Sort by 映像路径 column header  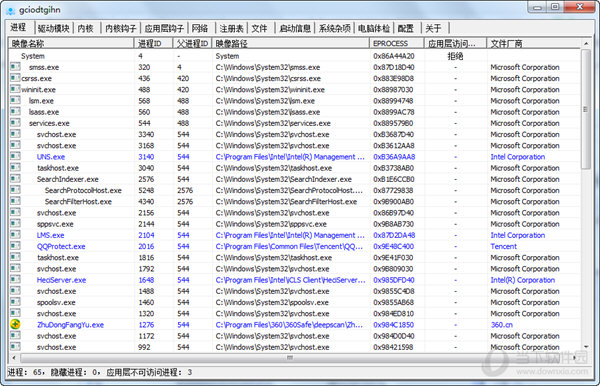tap(291, 43)
